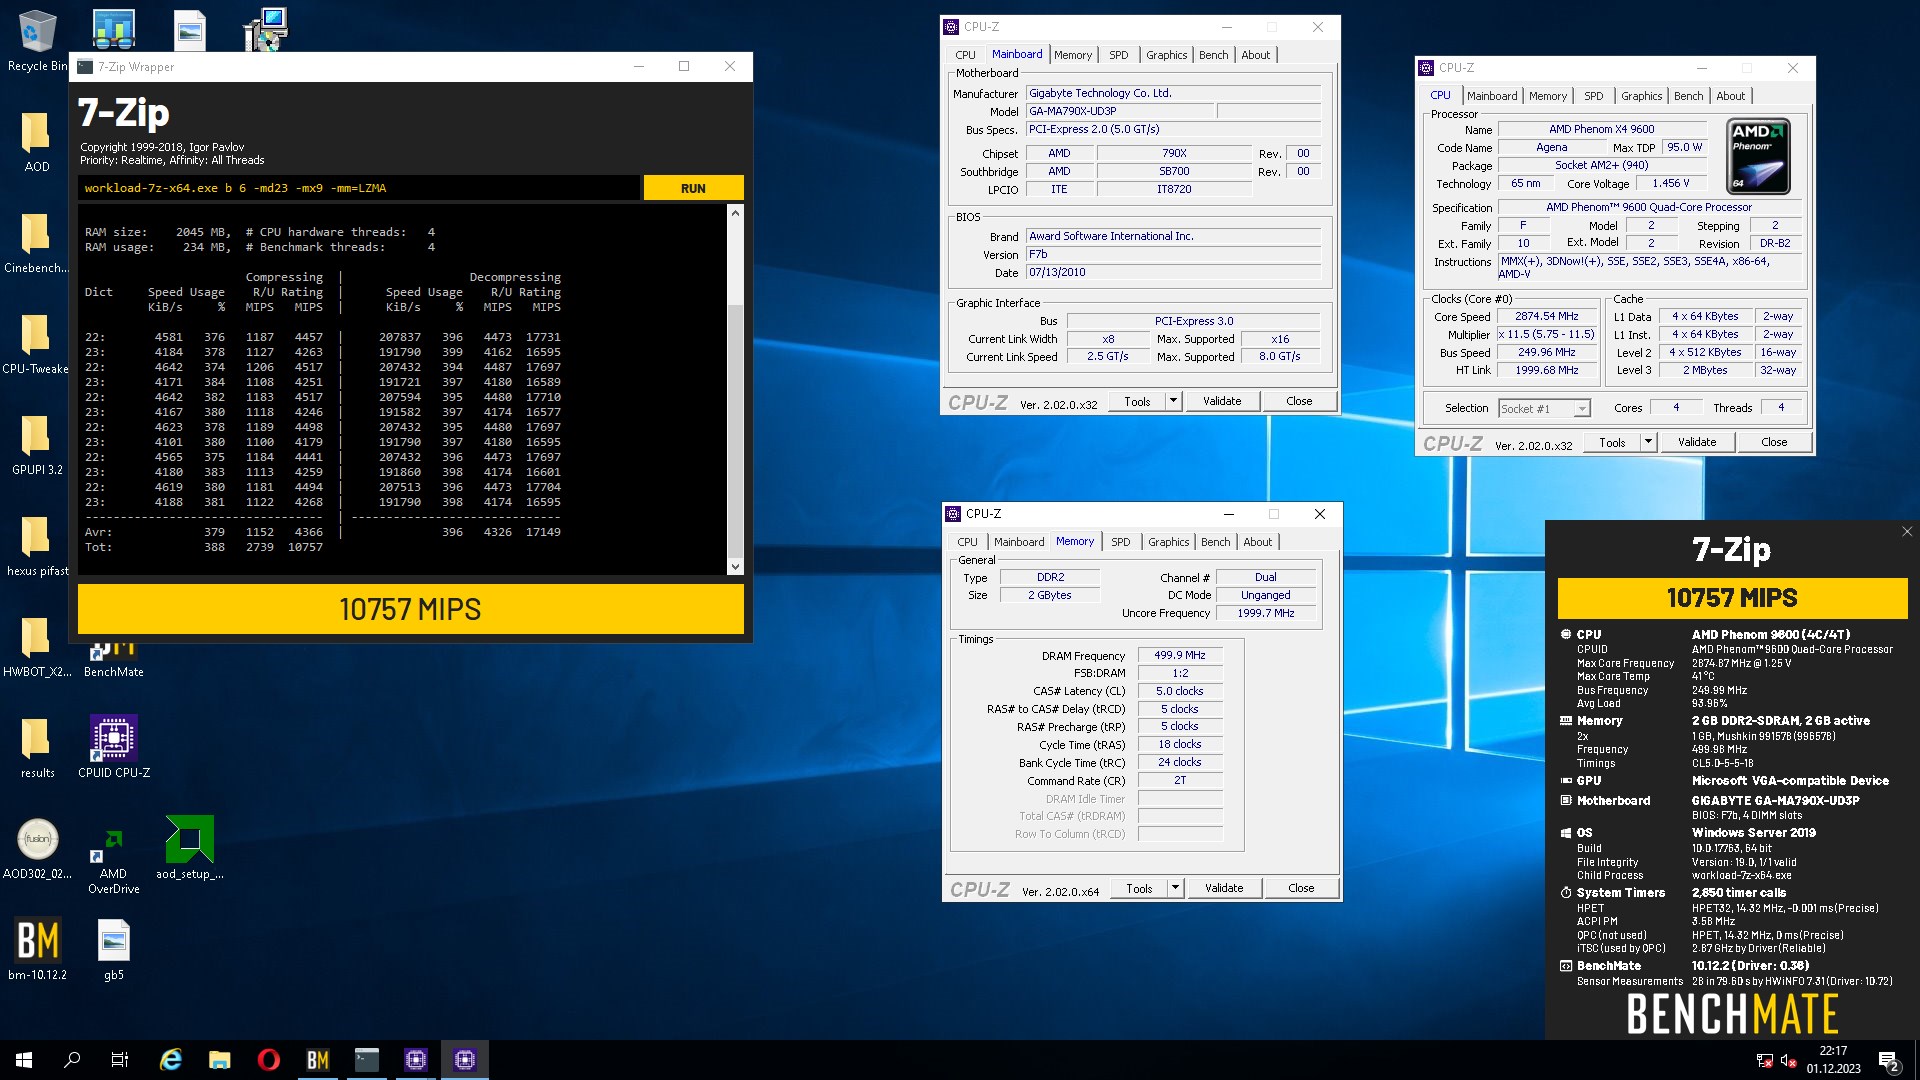The image size is (1920, 1080).
Task: Open the AOD302 fusion installer icon
Action: (37, 848)
